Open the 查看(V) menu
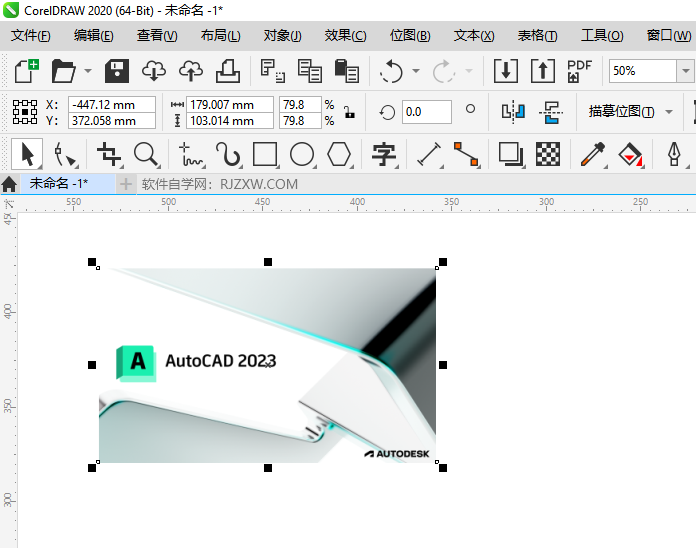The height and width of the screenshot is (548, 696). pos(157,35)
